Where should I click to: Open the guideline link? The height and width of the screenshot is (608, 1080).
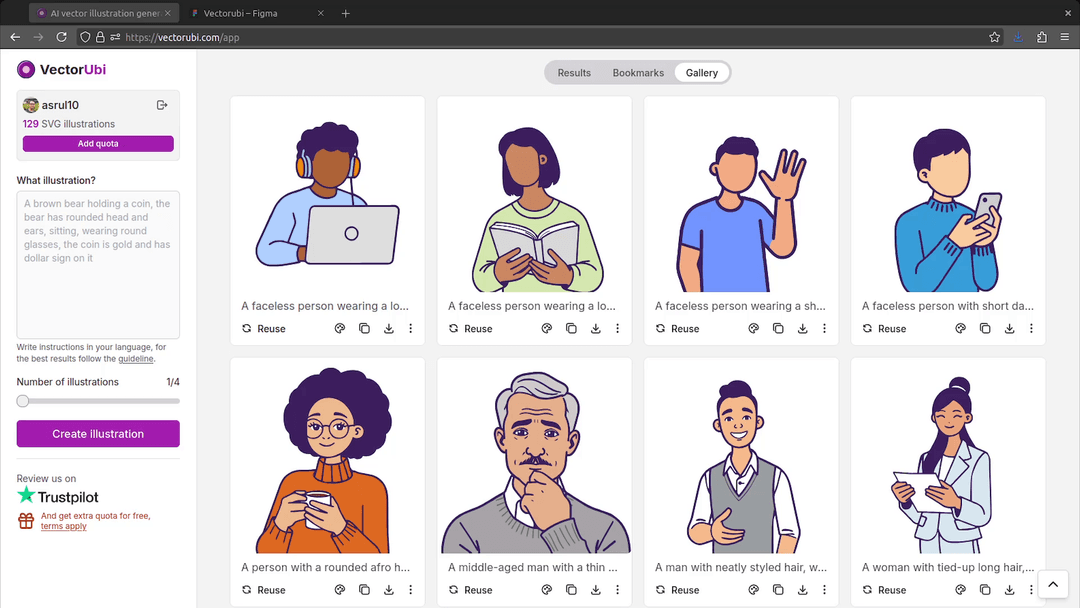136,358
